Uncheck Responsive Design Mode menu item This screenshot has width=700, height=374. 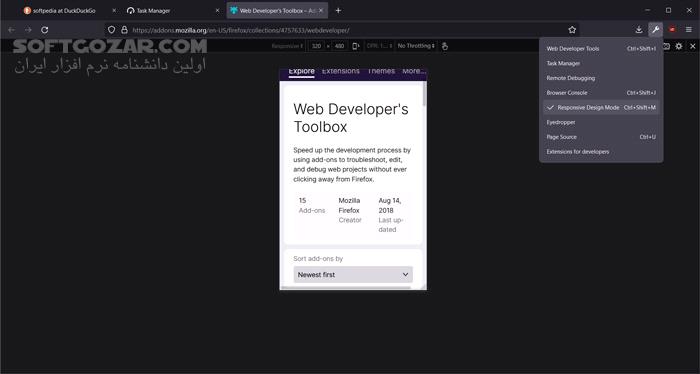coord(601,108)
